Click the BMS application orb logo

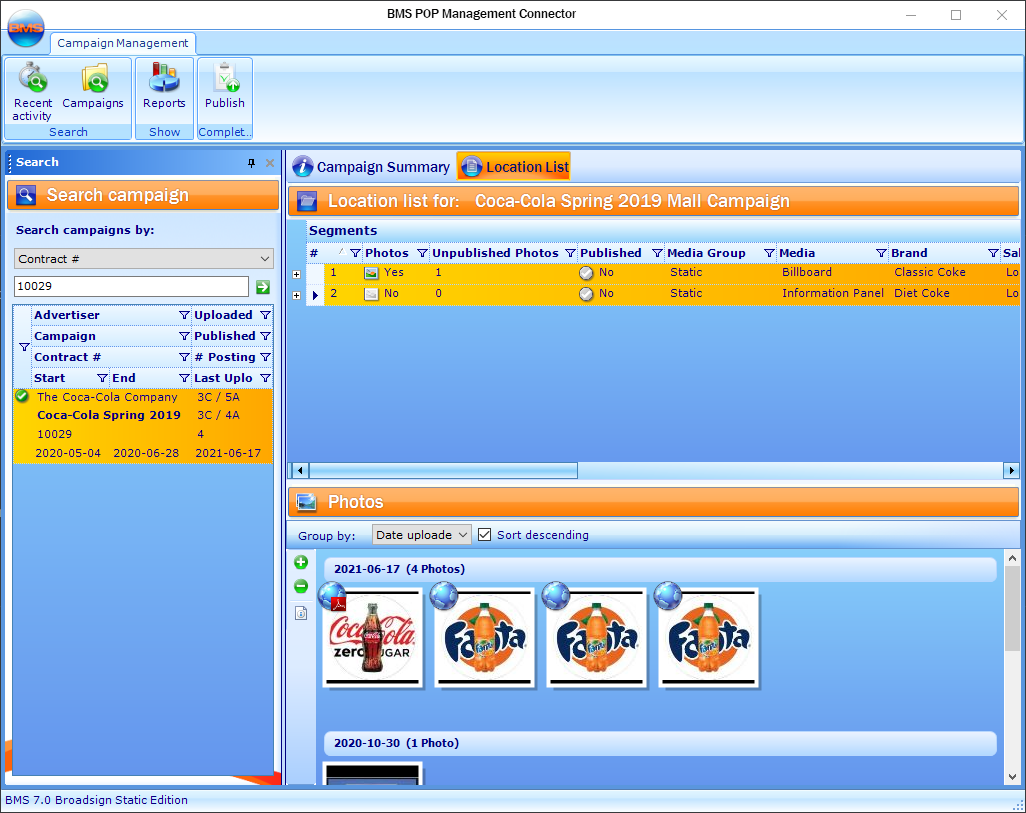point(26,27)
